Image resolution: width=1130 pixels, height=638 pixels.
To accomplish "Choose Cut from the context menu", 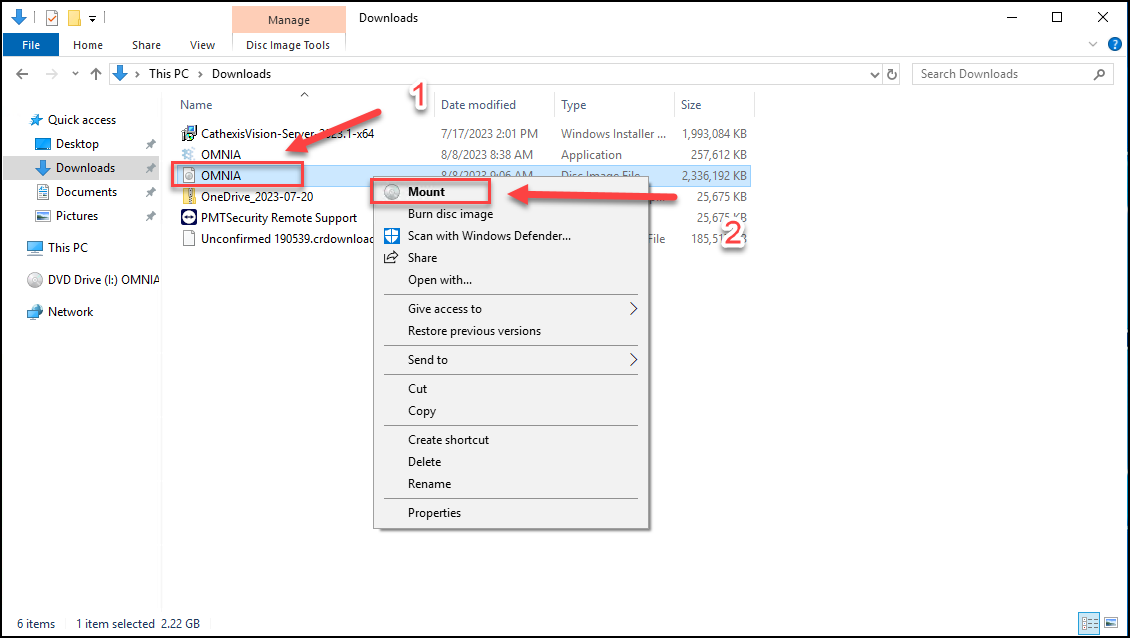I will click(511, 389).
